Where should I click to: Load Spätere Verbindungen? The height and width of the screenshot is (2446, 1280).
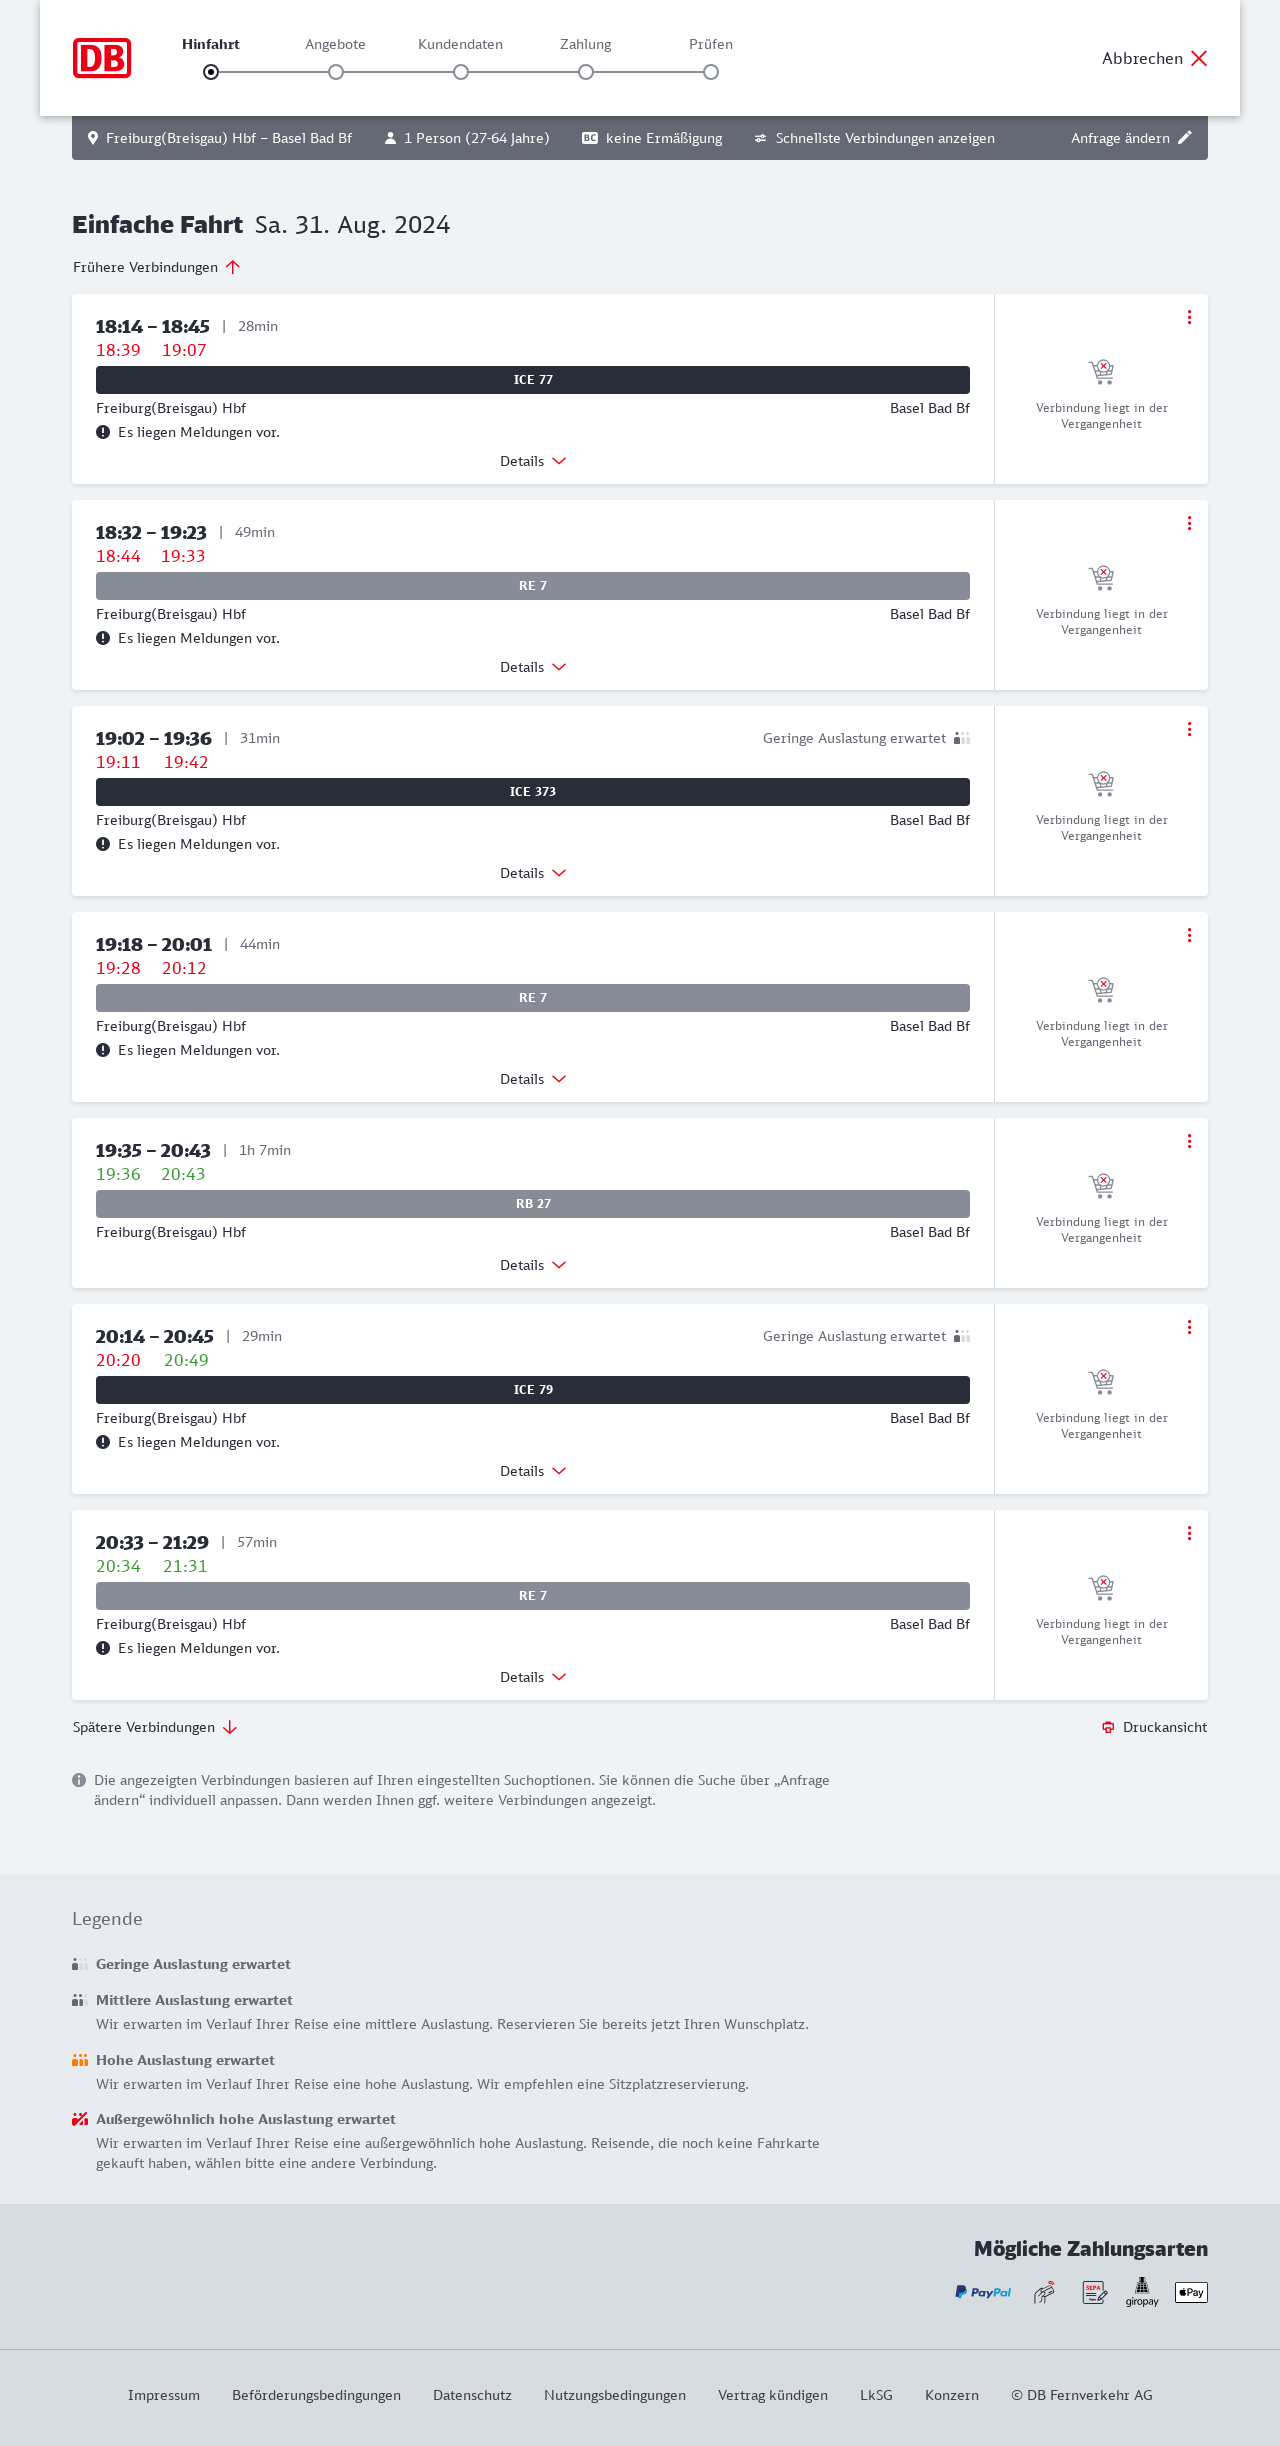(x=154, y=1727)
